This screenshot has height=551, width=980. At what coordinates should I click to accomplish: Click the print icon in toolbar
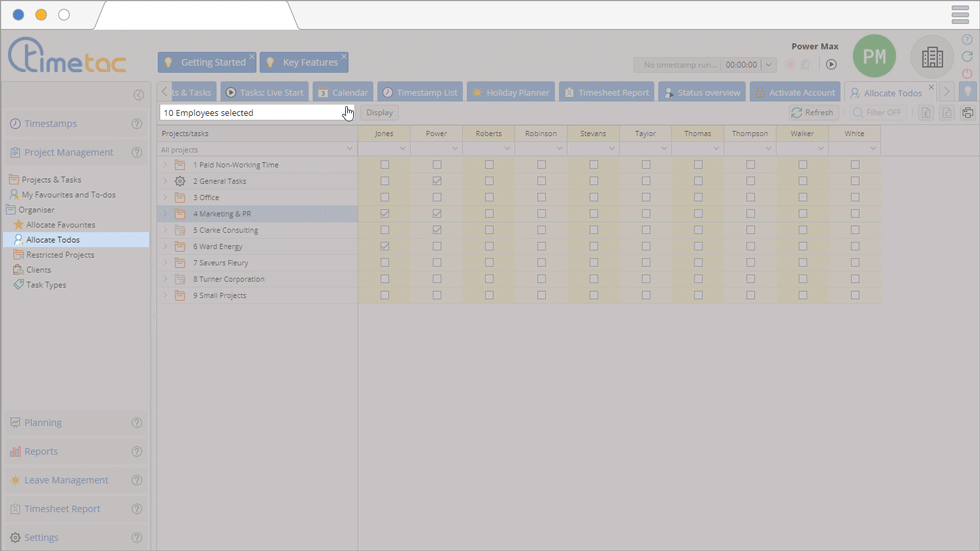click(967, 113)
